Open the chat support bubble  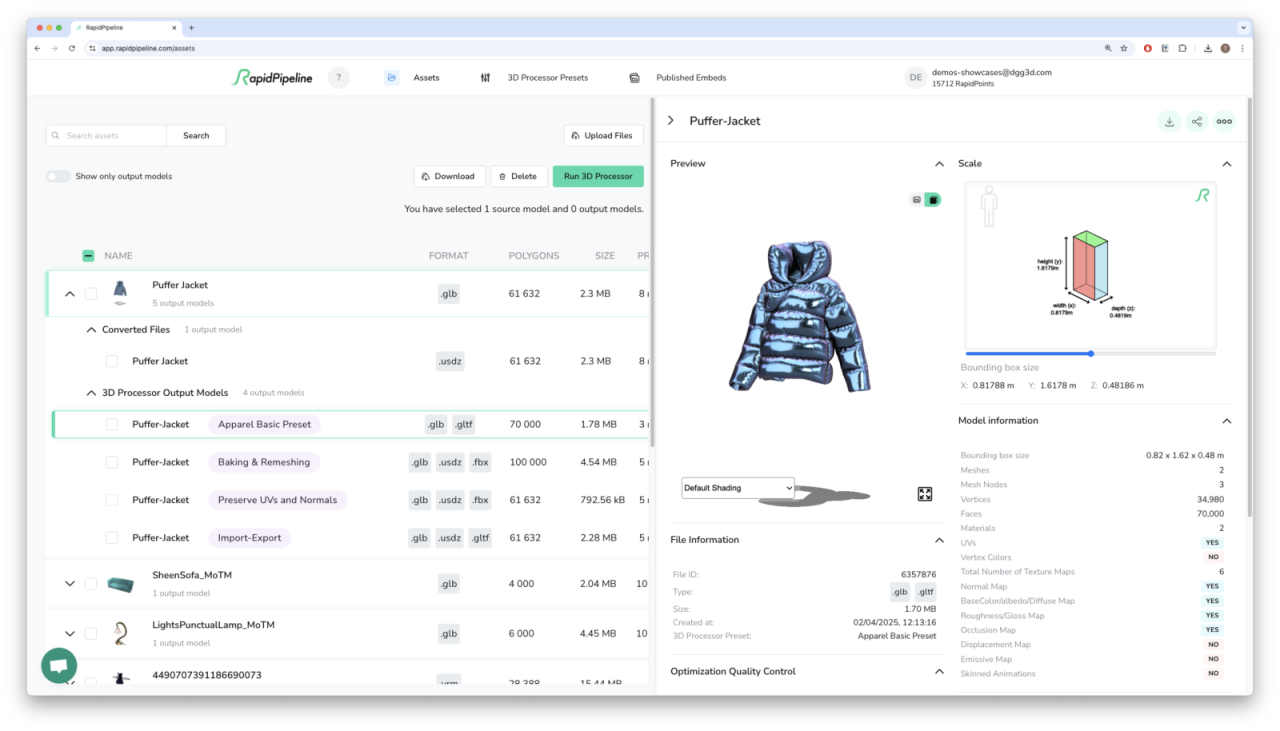tap(59, 665)
